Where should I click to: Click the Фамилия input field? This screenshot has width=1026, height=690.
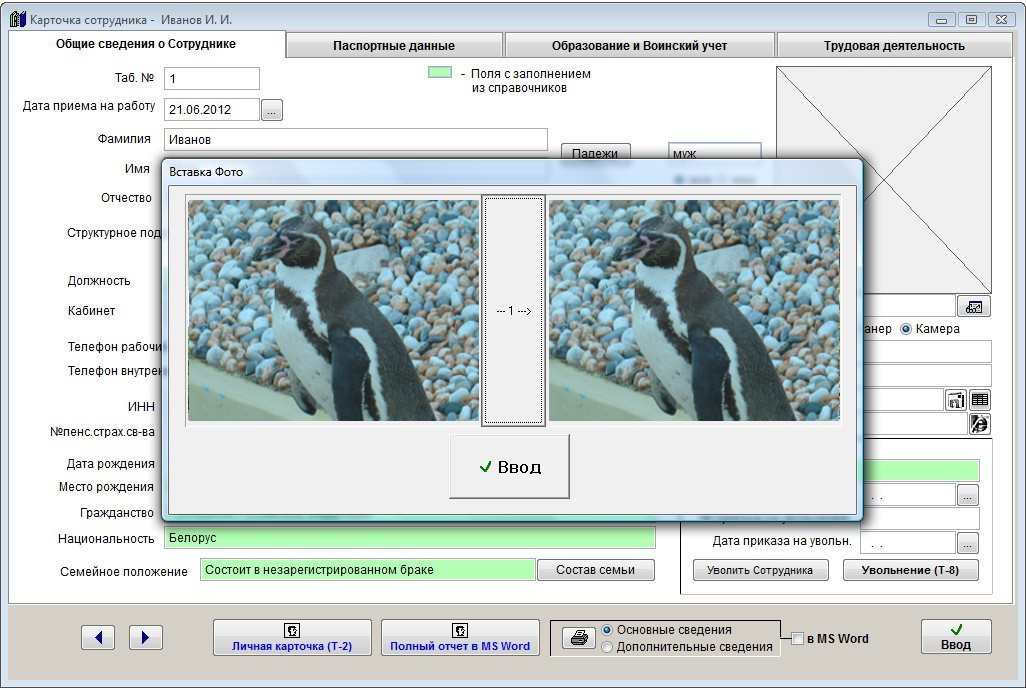pyautogui.click(x=356, y=140)
